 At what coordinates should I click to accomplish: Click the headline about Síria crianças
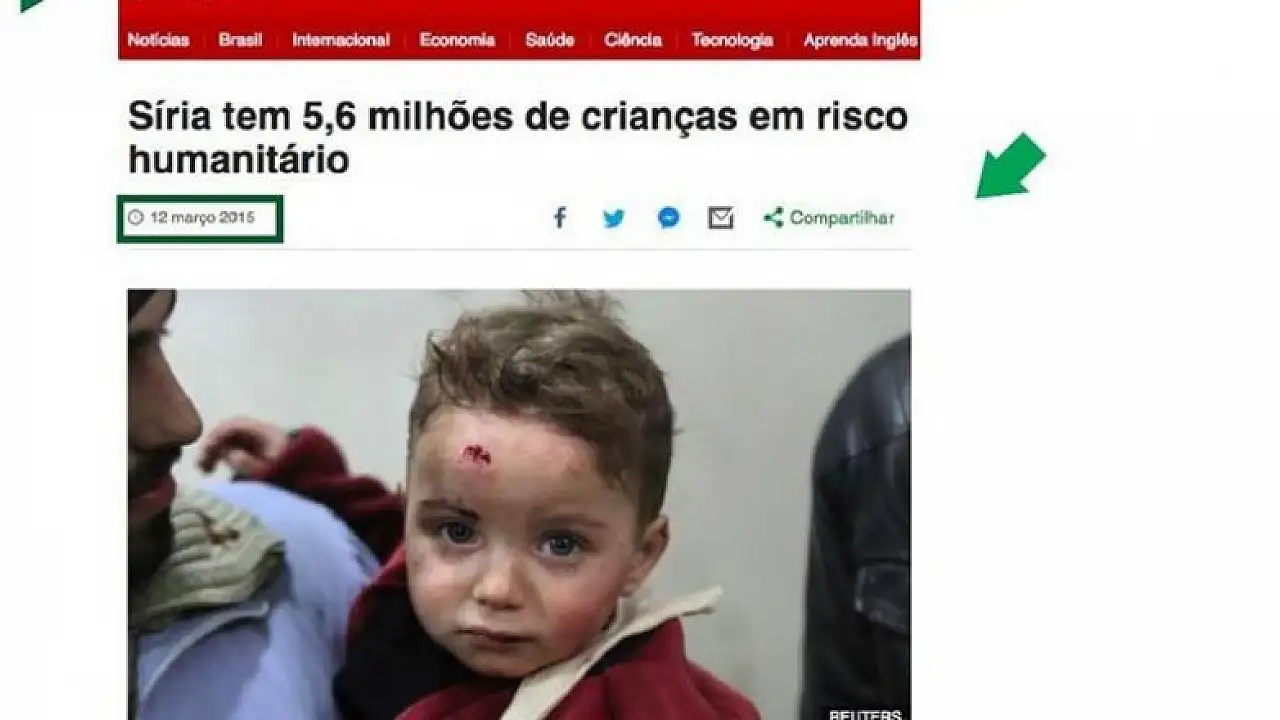tap(518, 138)
